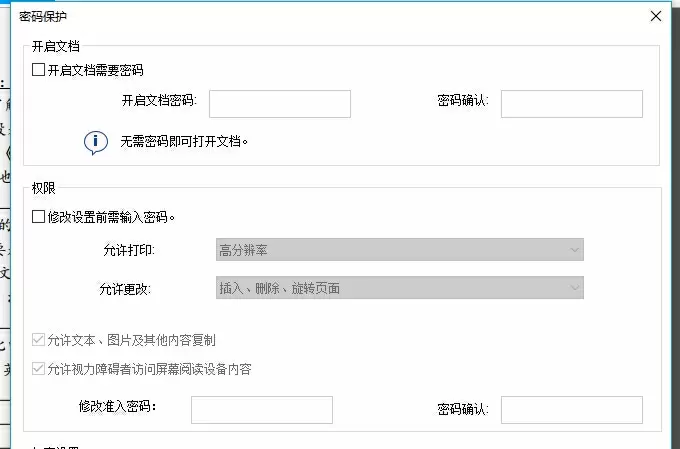Enable the 开启文档需要密码 checkbox
Viewport: 680px width, 449px height.
[x=39, y=71]
